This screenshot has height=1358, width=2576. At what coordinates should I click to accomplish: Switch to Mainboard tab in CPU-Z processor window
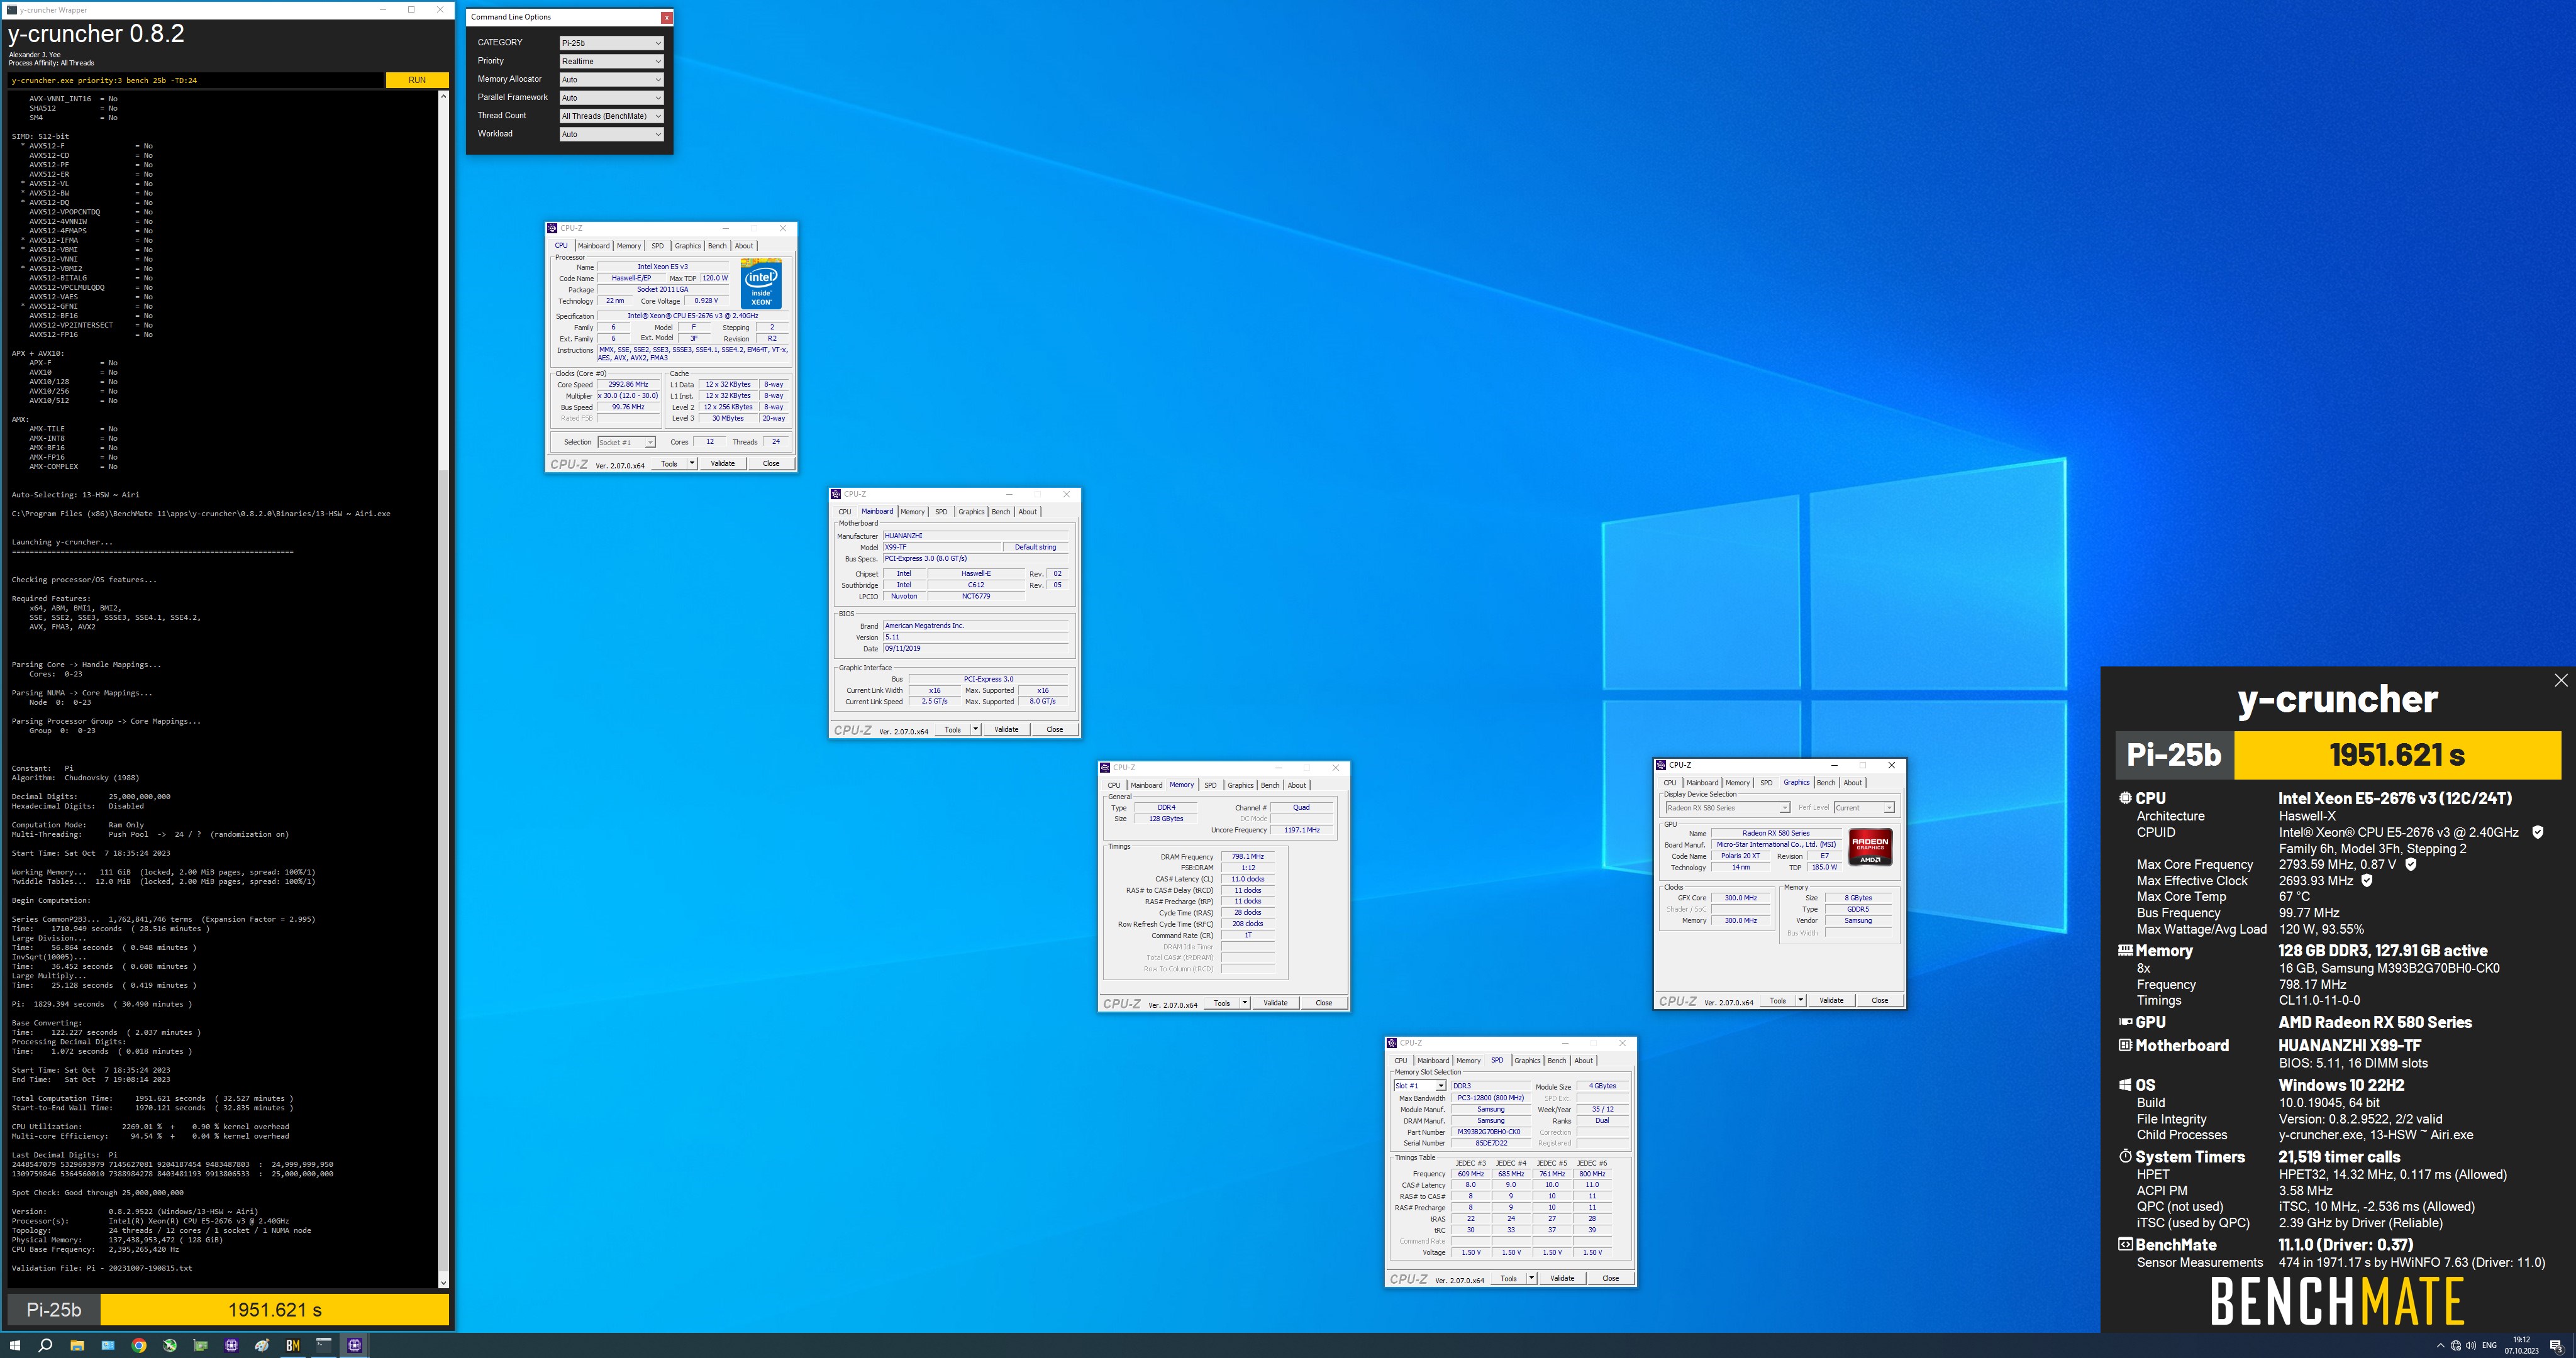[x=593, y=246]
